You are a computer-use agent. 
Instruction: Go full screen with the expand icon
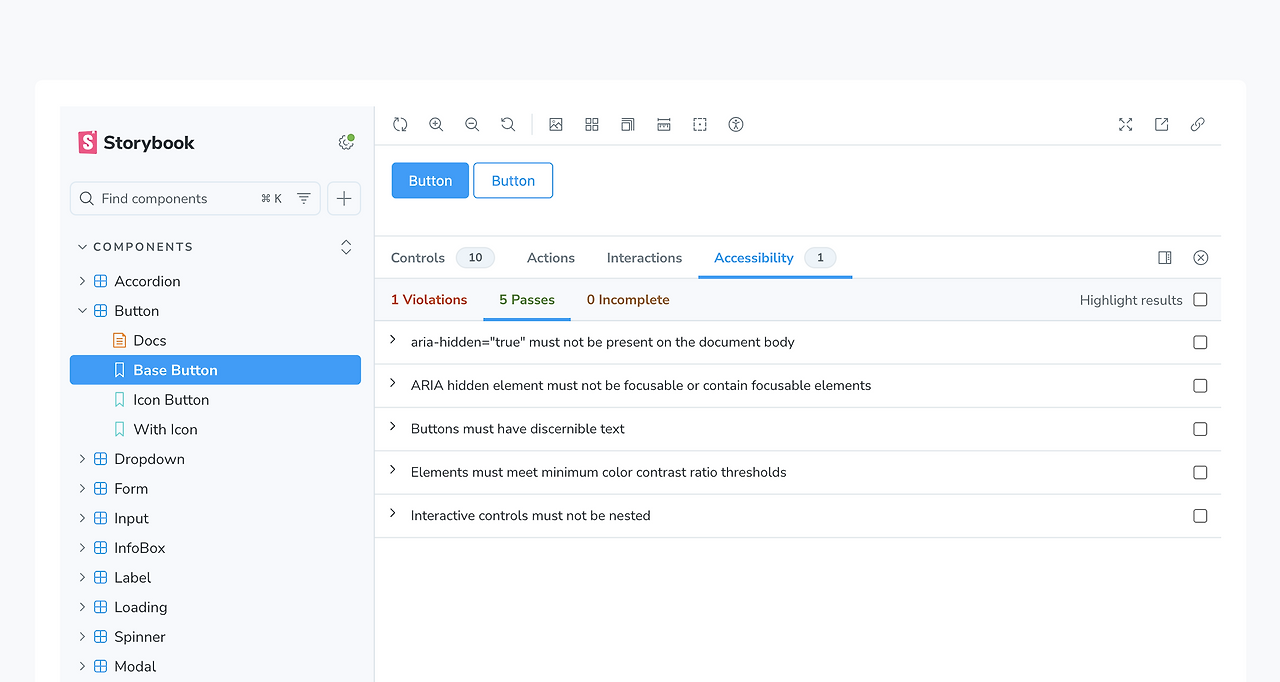[1126, 124]
